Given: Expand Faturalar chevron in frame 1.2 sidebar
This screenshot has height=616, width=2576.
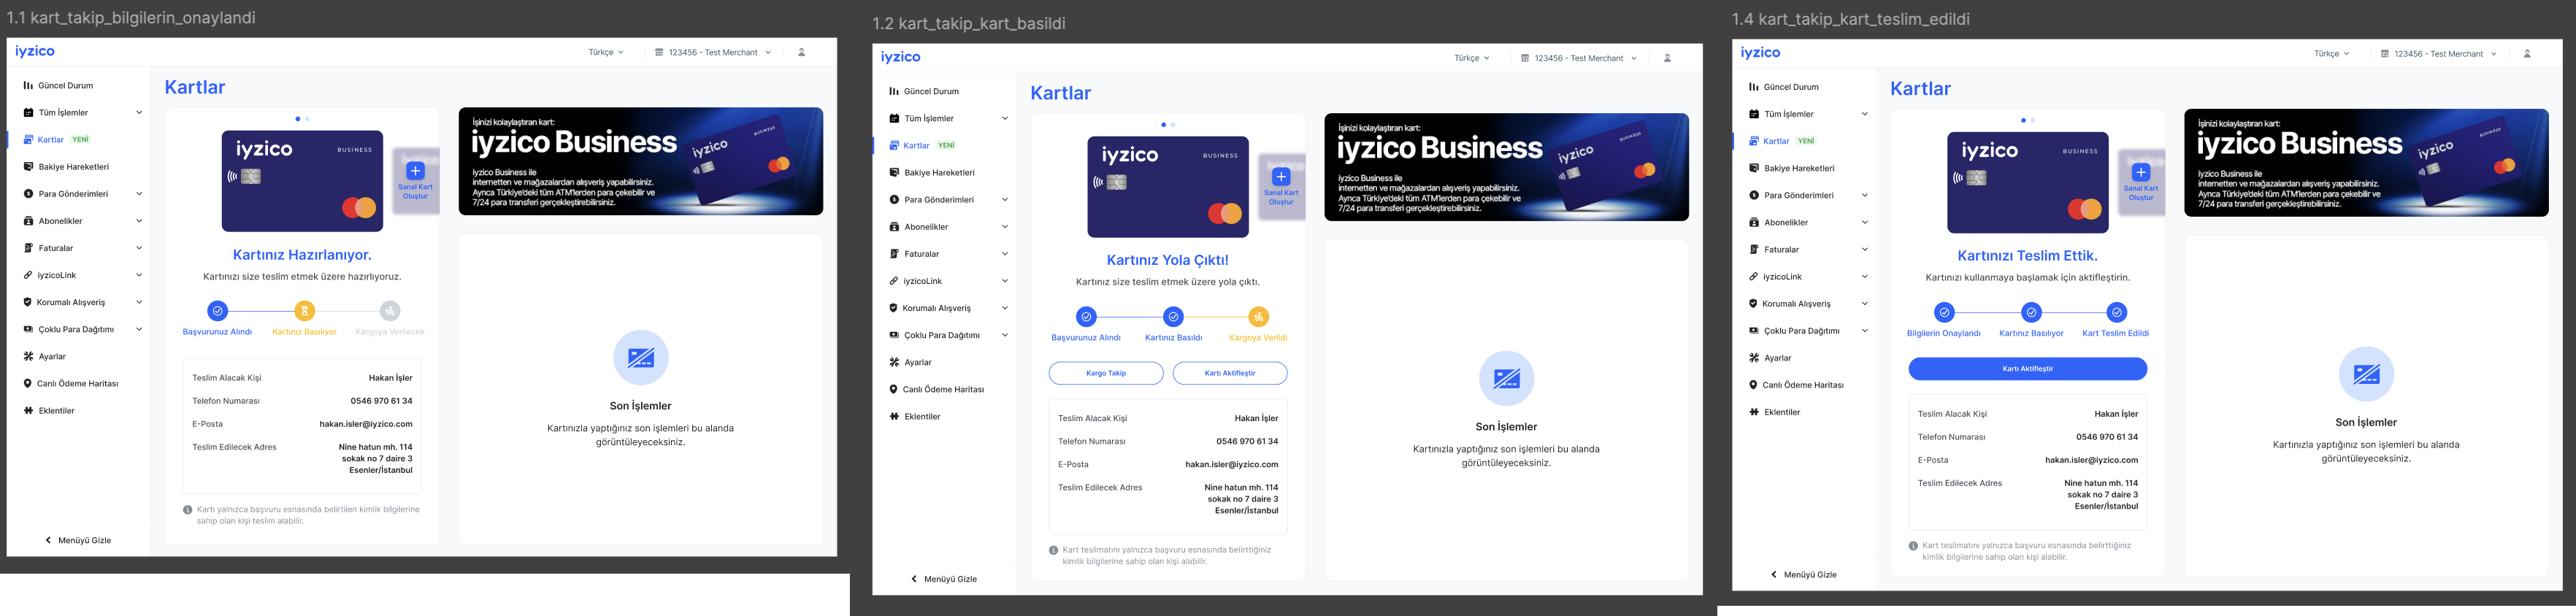Looking at the screenshot, I should (x=1005, y=254).
